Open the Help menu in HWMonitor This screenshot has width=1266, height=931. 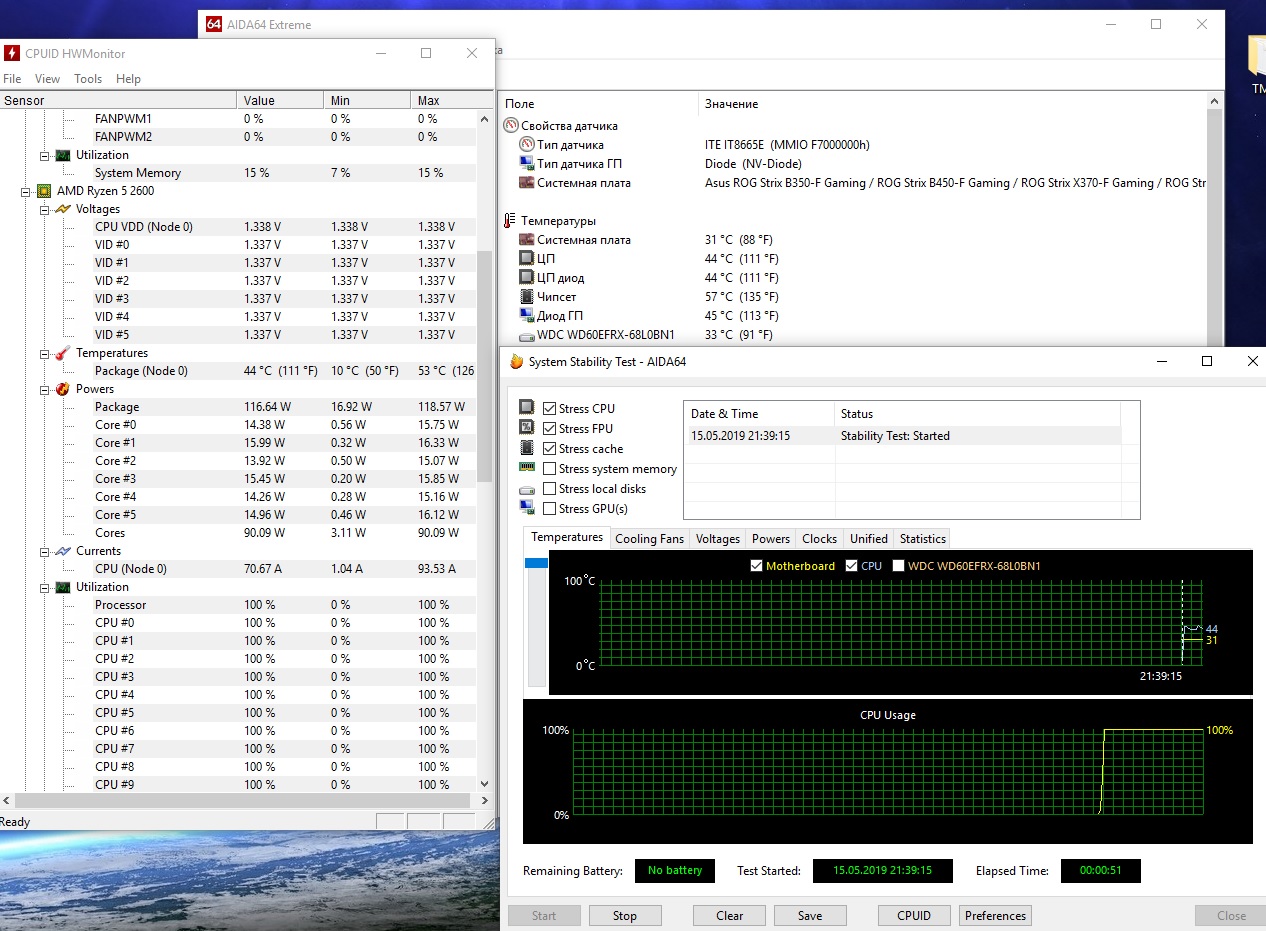[128, 79]
